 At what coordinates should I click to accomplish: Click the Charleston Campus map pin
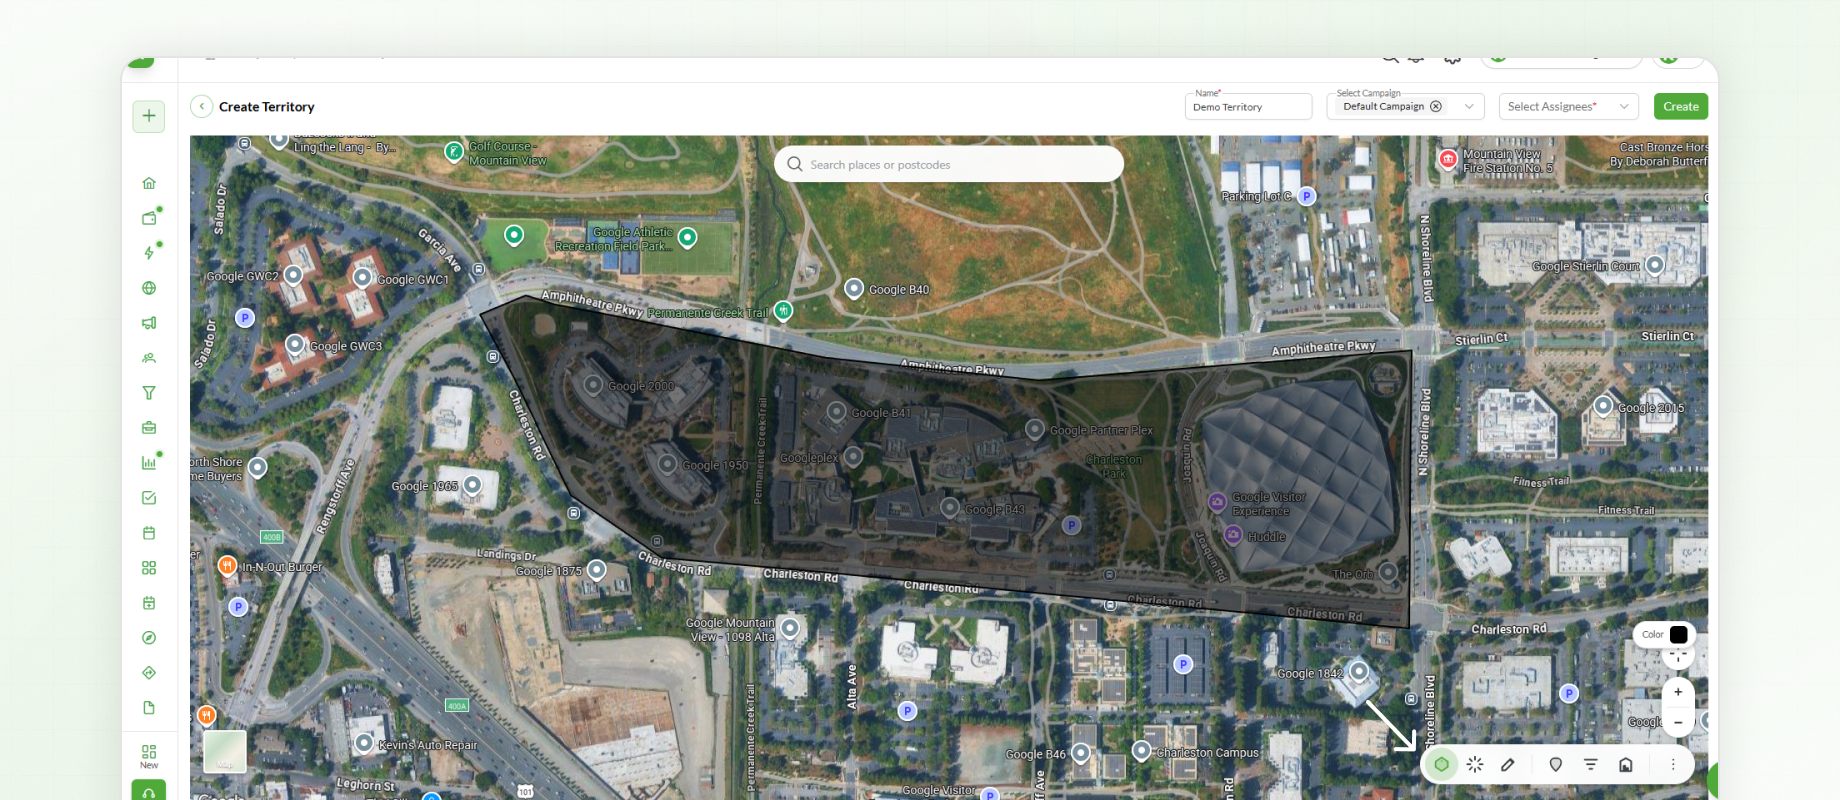[x=1141, y=750]
